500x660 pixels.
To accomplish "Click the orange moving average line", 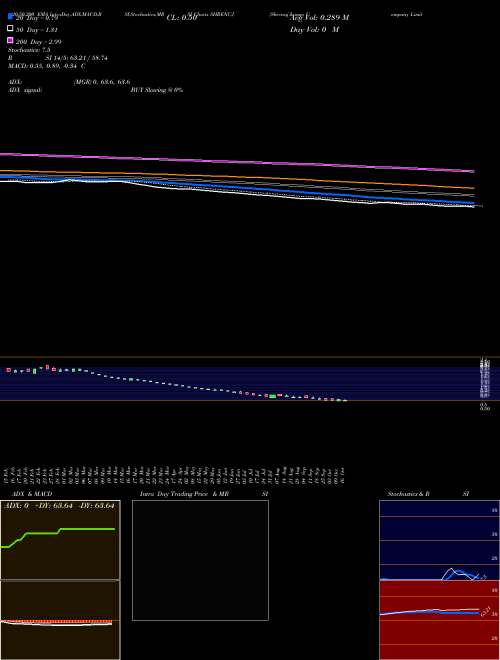I will [236, 178].
